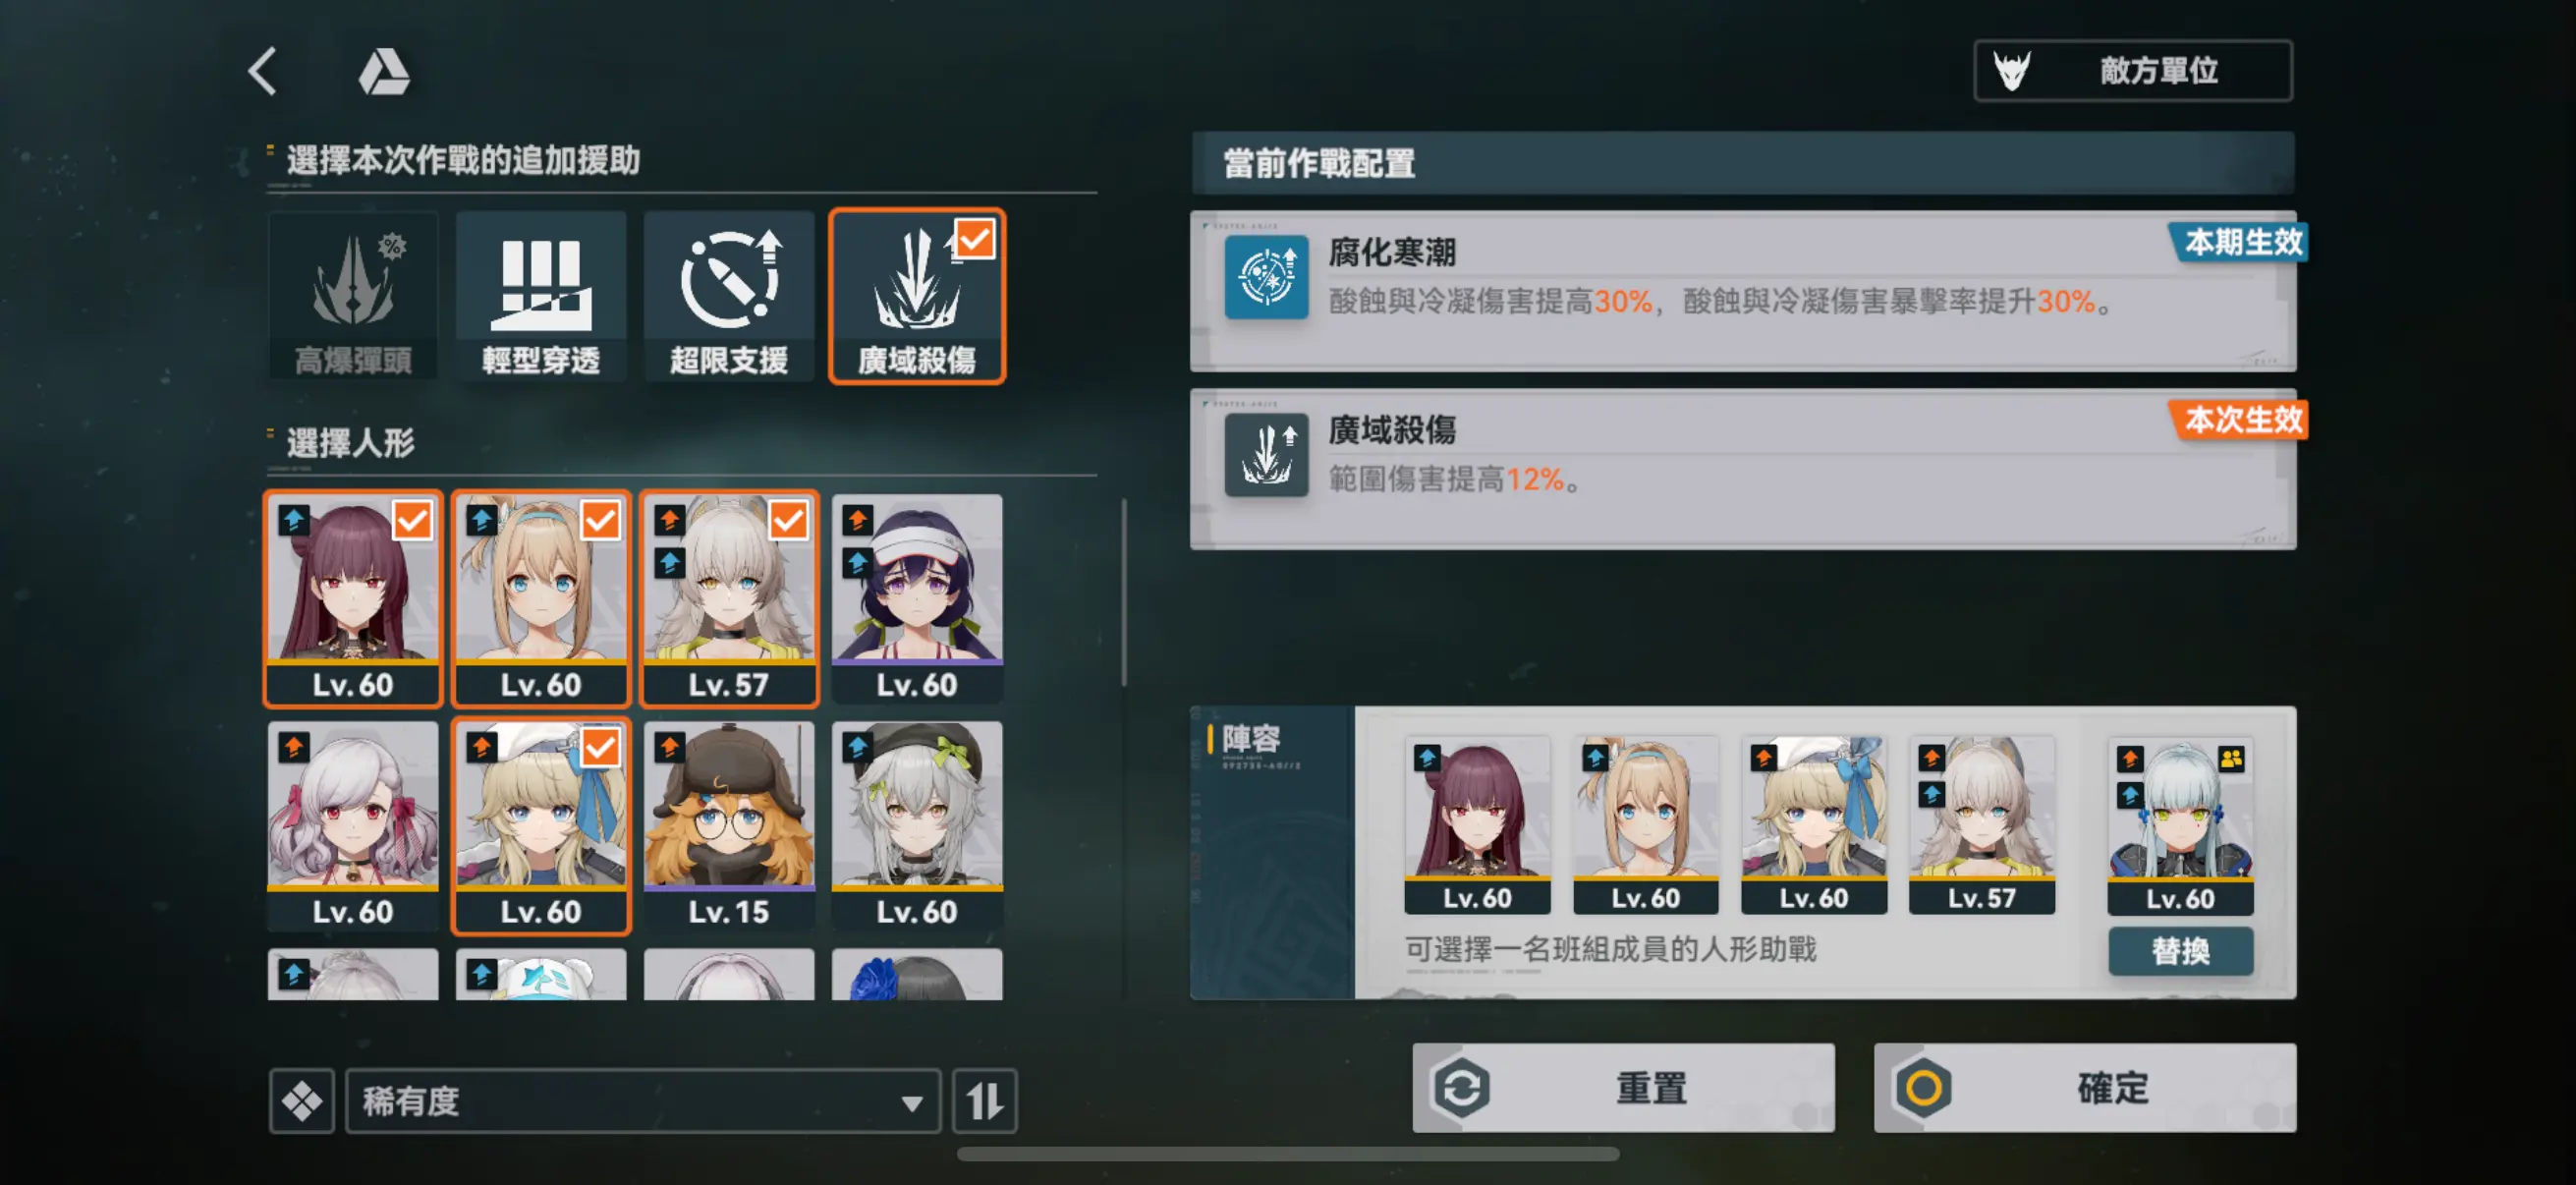2576x1185 pixels.
Task: Click the 重置 reset button
Action: click(x=1623, y=1087)
